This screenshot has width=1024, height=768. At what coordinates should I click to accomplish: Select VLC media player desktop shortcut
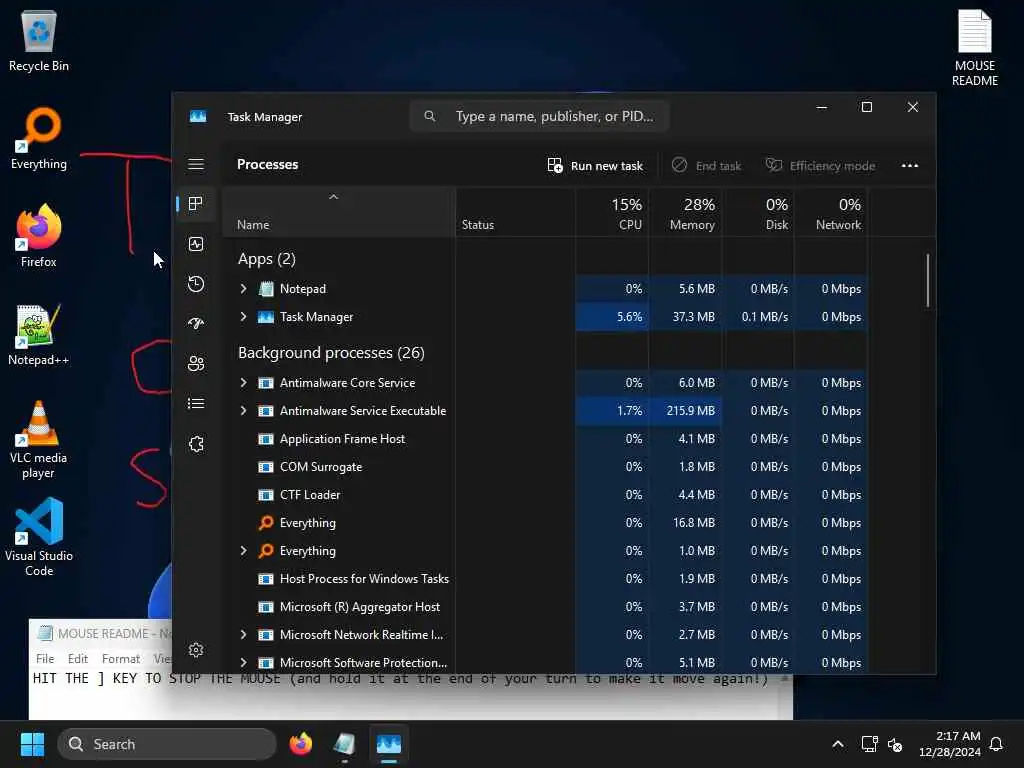click(x=39, y=440)
